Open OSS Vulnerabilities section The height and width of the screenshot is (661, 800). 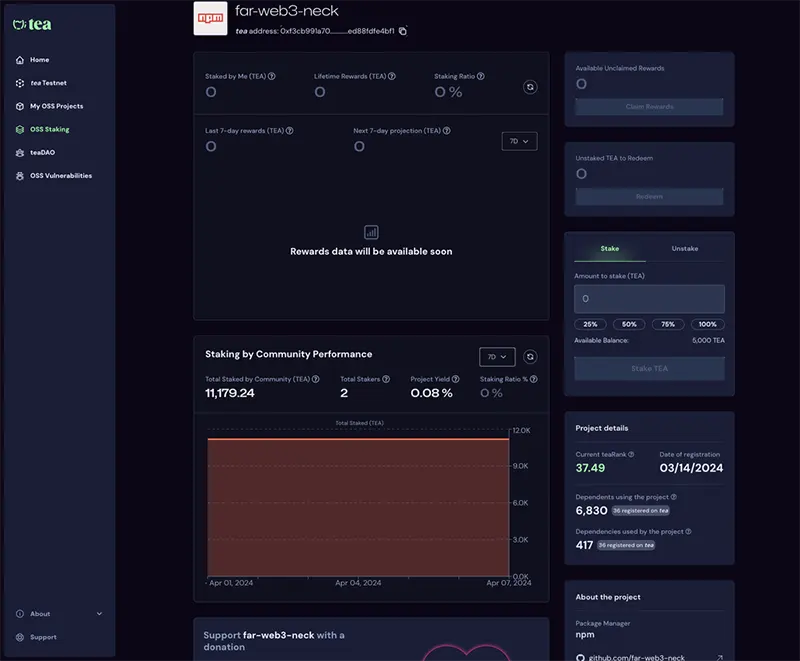click(61, 176)
